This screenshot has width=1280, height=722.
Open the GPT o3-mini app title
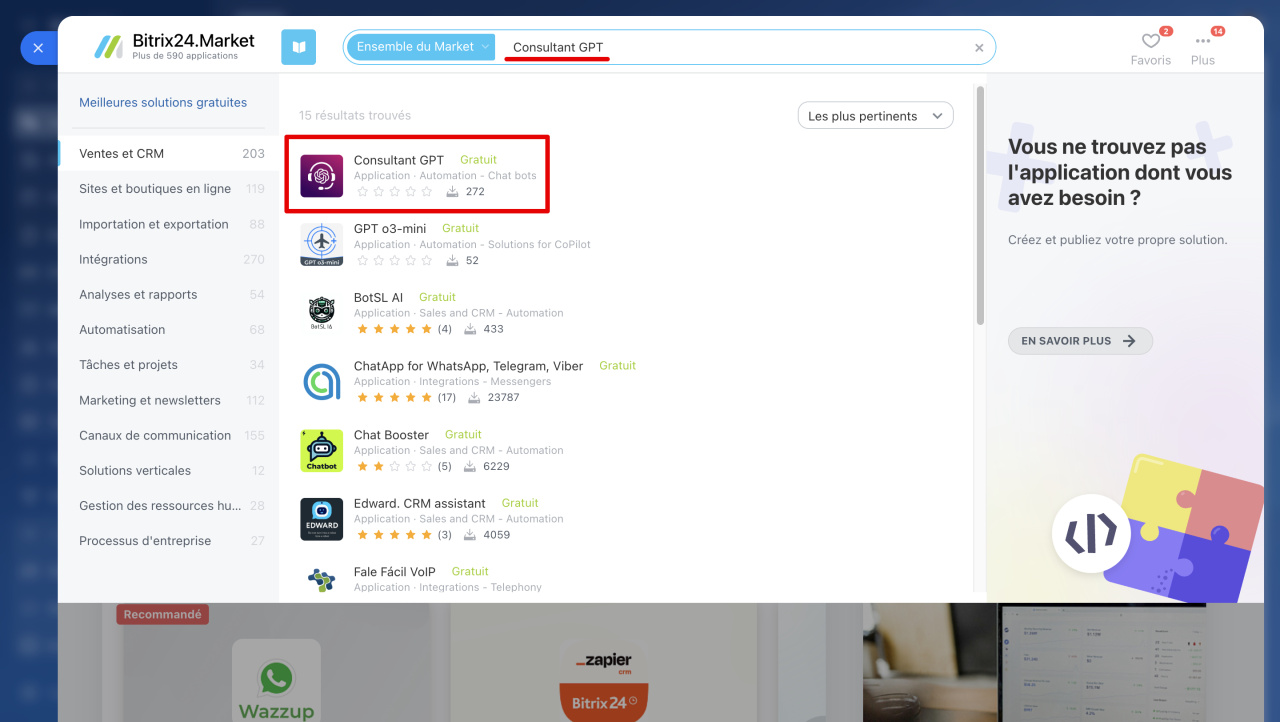click(390, 229)
